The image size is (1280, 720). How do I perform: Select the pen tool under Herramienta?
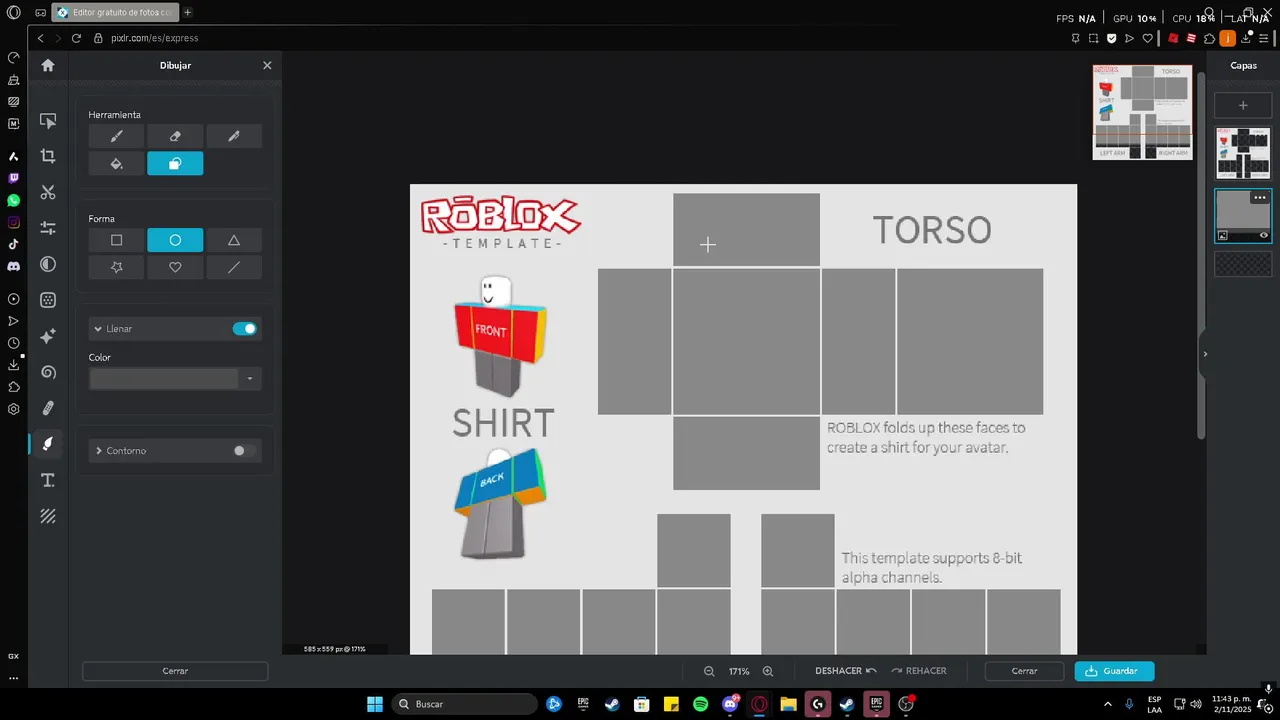click(234, 136)
